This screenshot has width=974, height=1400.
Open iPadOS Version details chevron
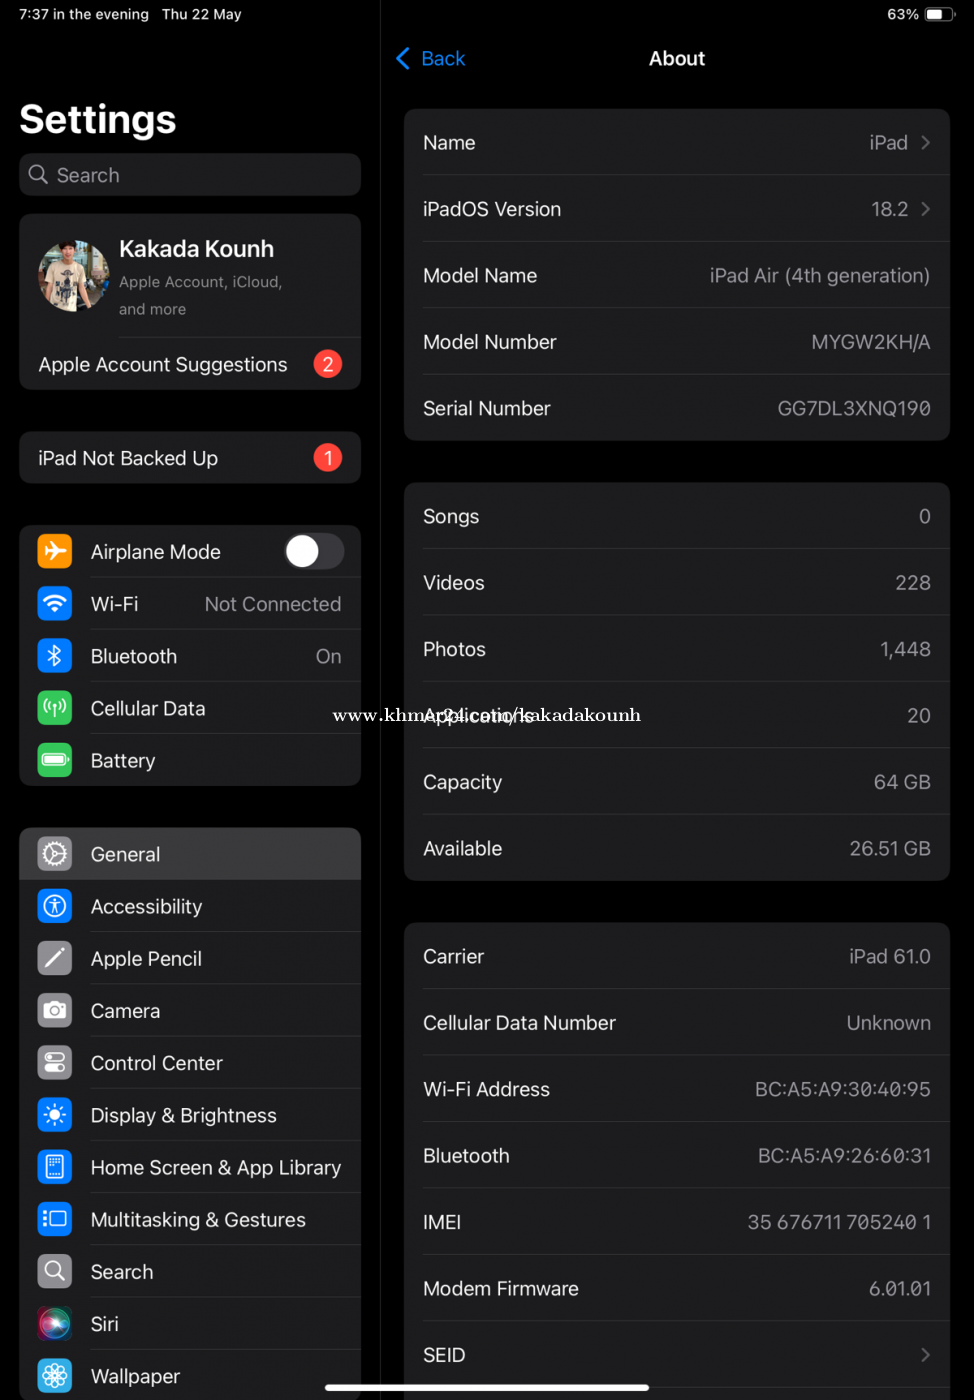pyautogui.click(x=926, y=209)
